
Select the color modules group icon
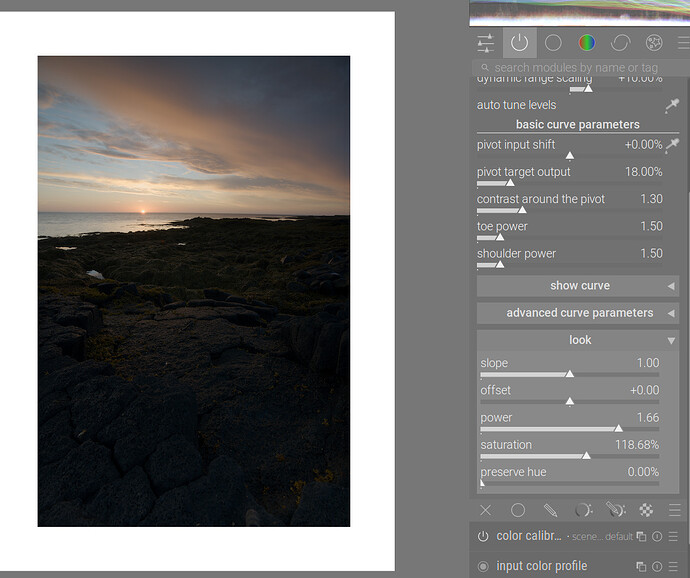[x=587, y=43]
